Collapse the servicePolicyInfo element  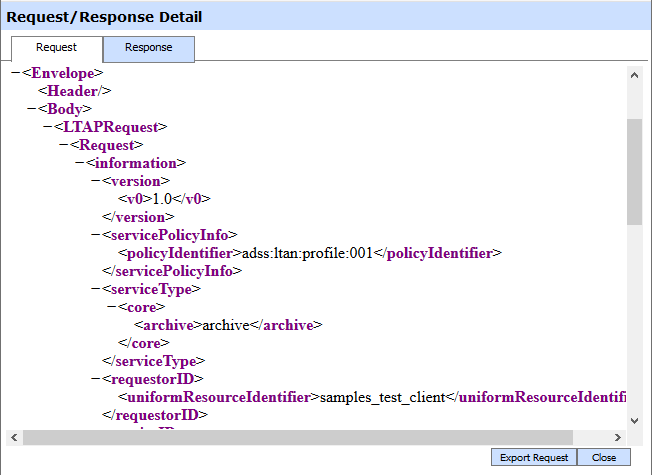tap(94, 235)
